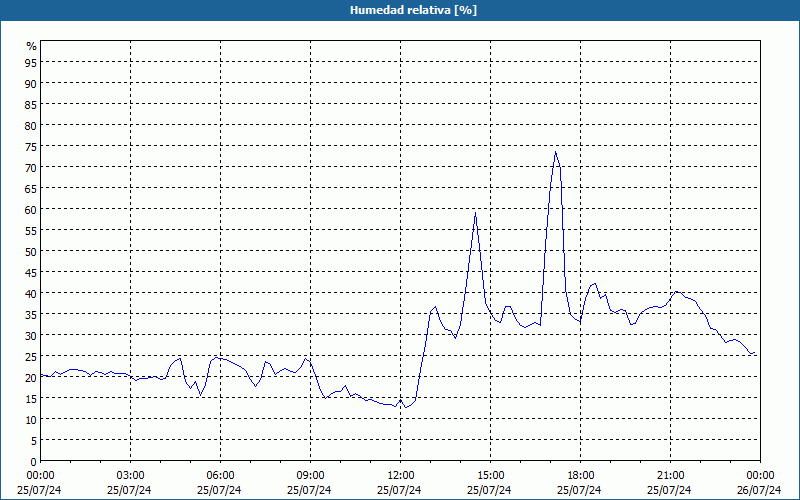
Task: Click the 09:00 time label on the x-axis
Action: [311, 476]
